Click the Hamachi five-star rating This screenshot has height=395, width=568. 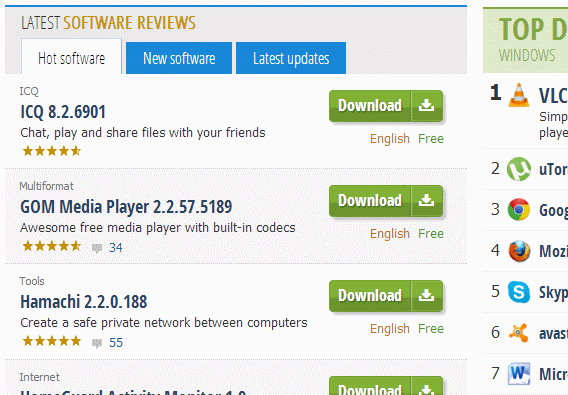(51, 341)
